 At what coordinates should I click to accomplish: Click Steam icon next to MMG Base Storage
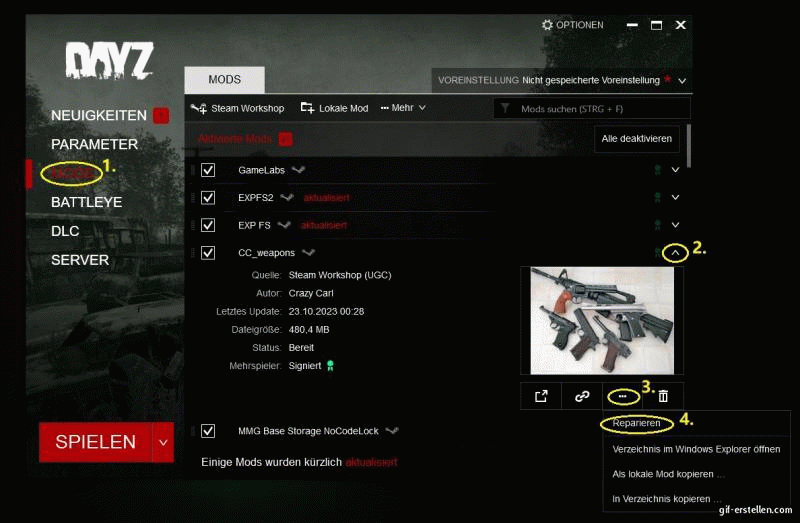point(392,431)
